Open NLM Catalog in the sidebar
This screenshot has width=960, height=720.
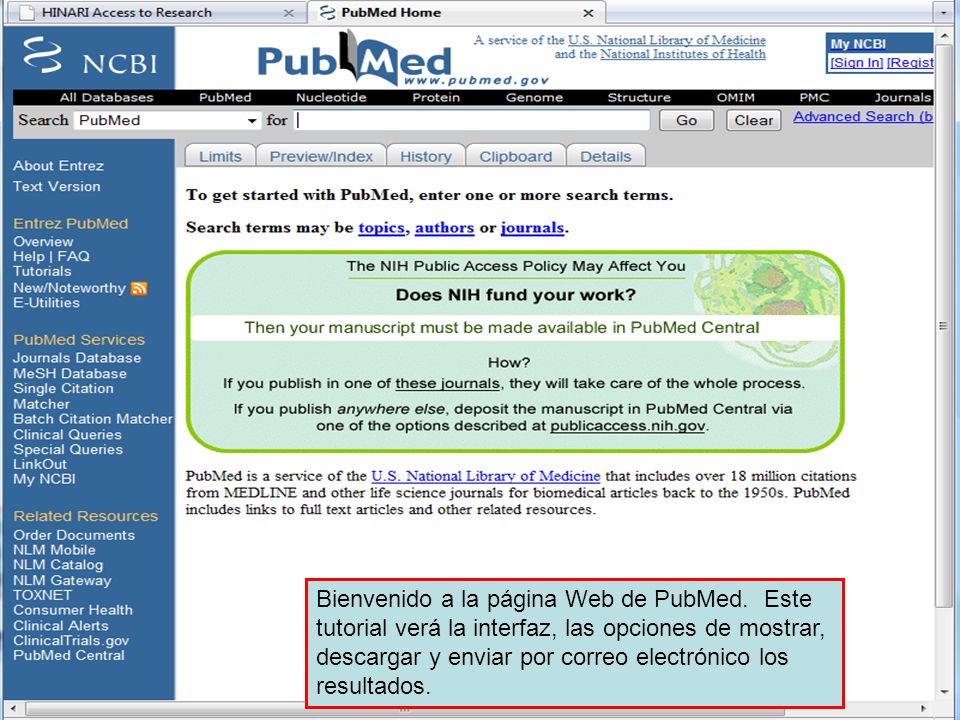click(58, 564)
